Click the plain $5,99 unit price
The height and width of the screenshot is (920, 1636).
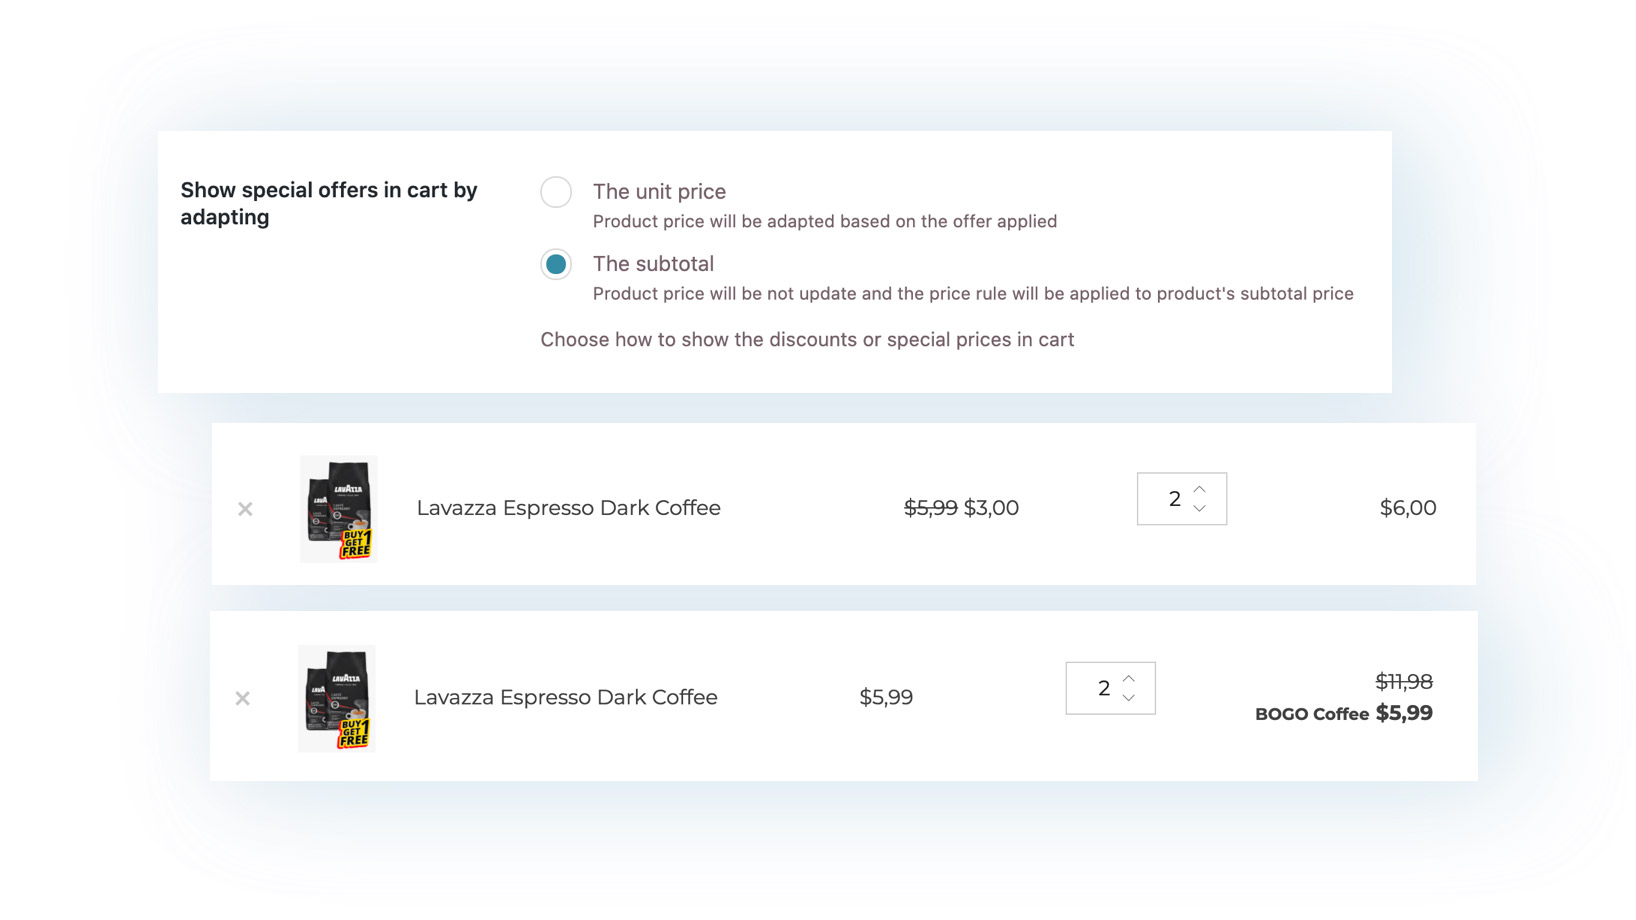point(886,697)
